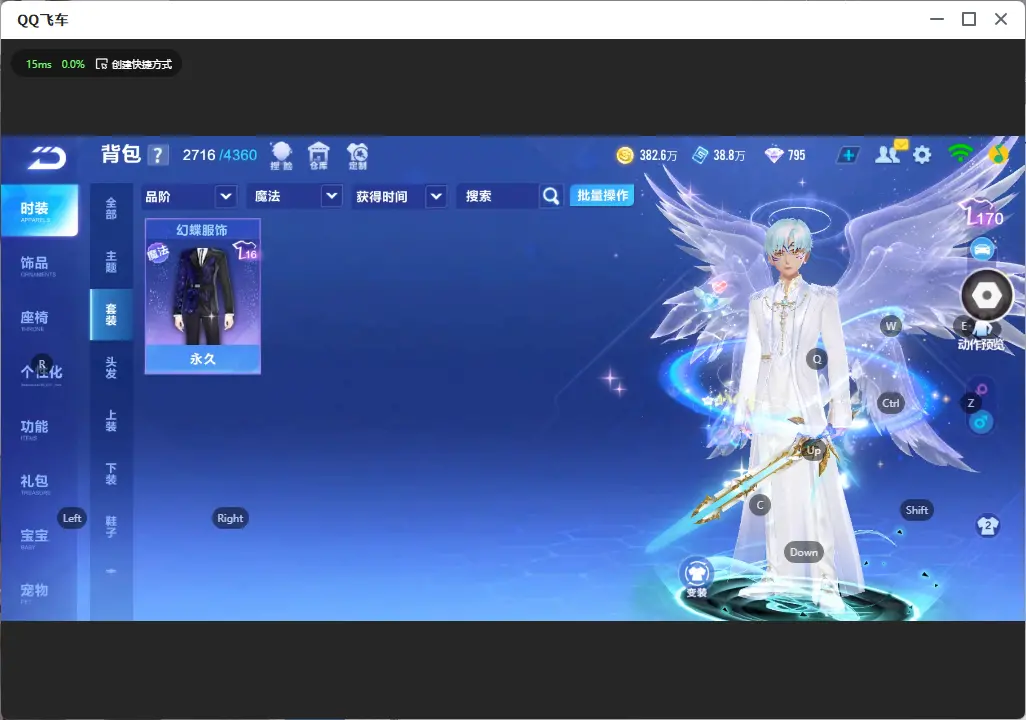
Task: Click the Left key overlay
Action: 72,518
